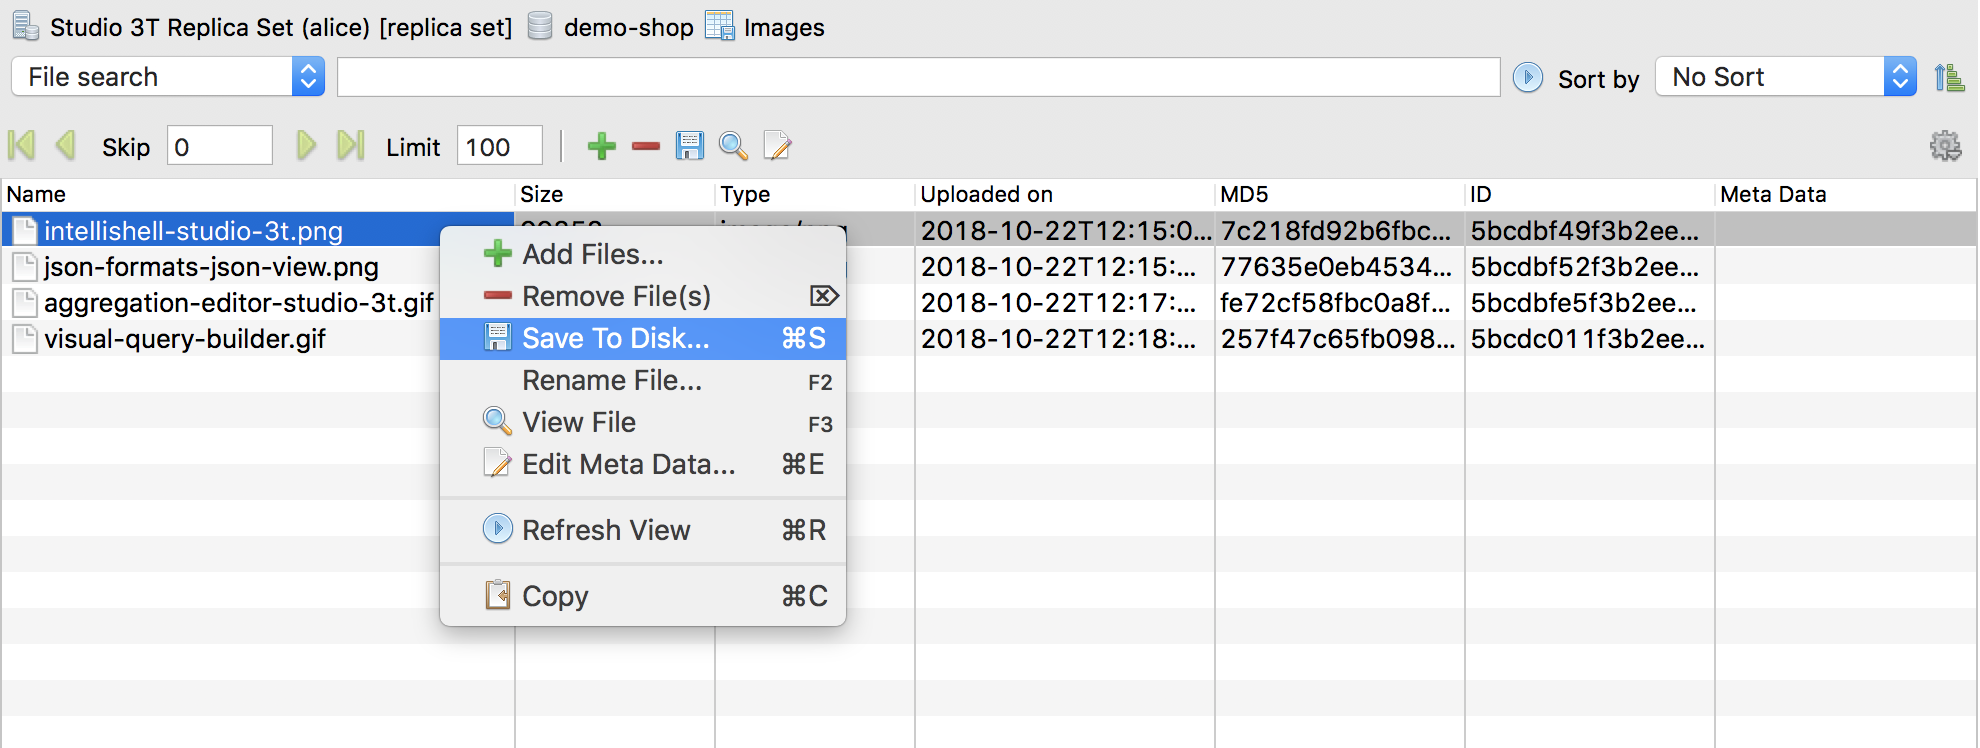1980x748 pixels.
Task: View file with the magnifier toolbar icon
Action: [734, 146]
